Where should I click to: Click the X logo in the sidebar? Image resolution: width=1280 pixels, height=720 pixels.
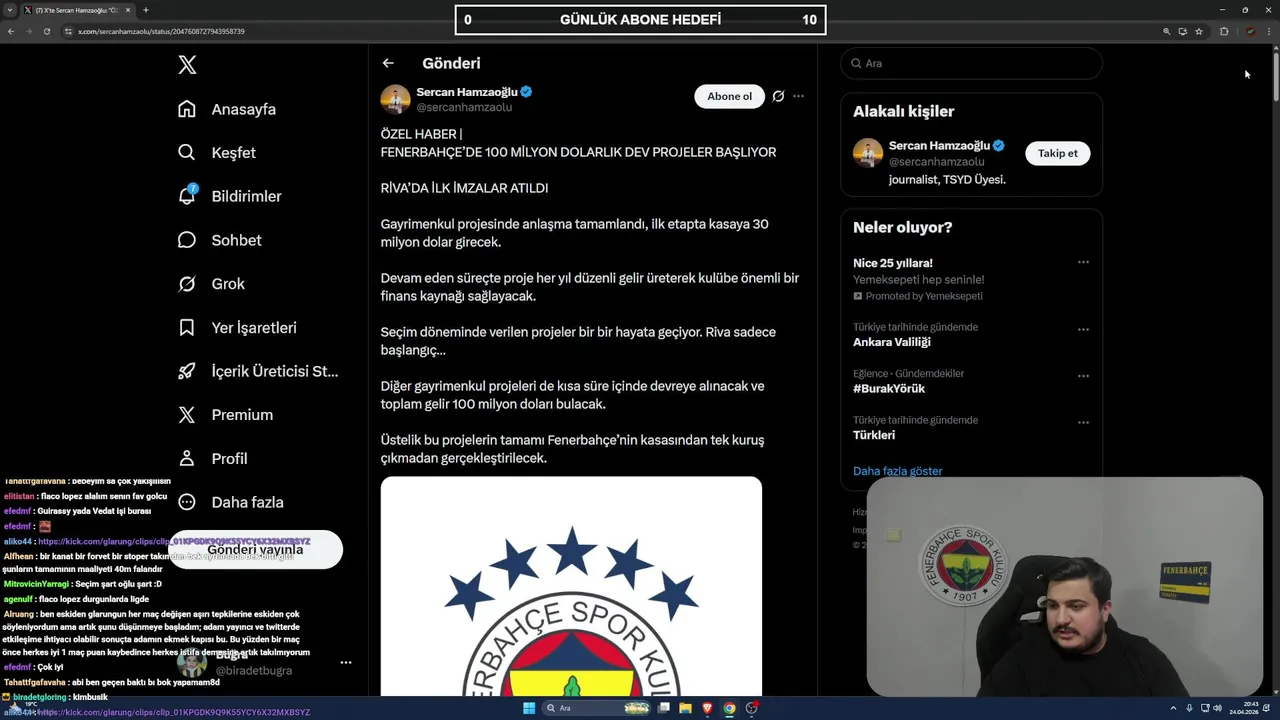point(187,65)
